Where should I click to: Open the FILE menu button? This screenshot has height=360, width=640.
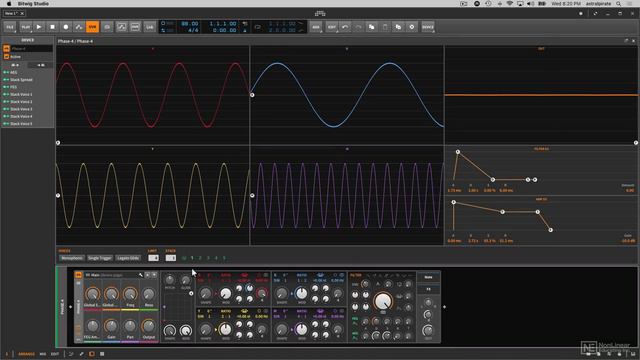click(x=10, y=27)
